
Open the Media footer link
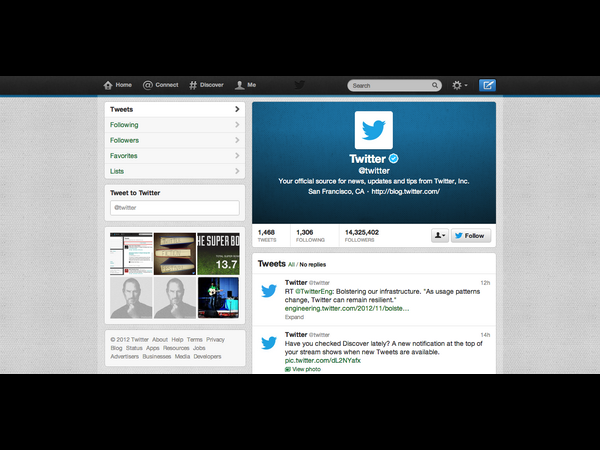click(182, 357)
